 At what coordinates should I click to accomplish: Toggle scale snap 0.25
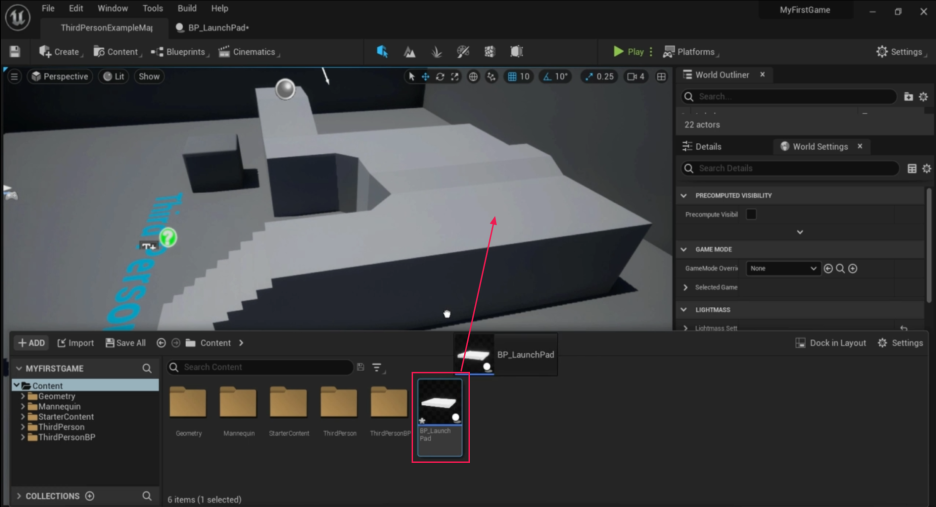pos(599,76)
